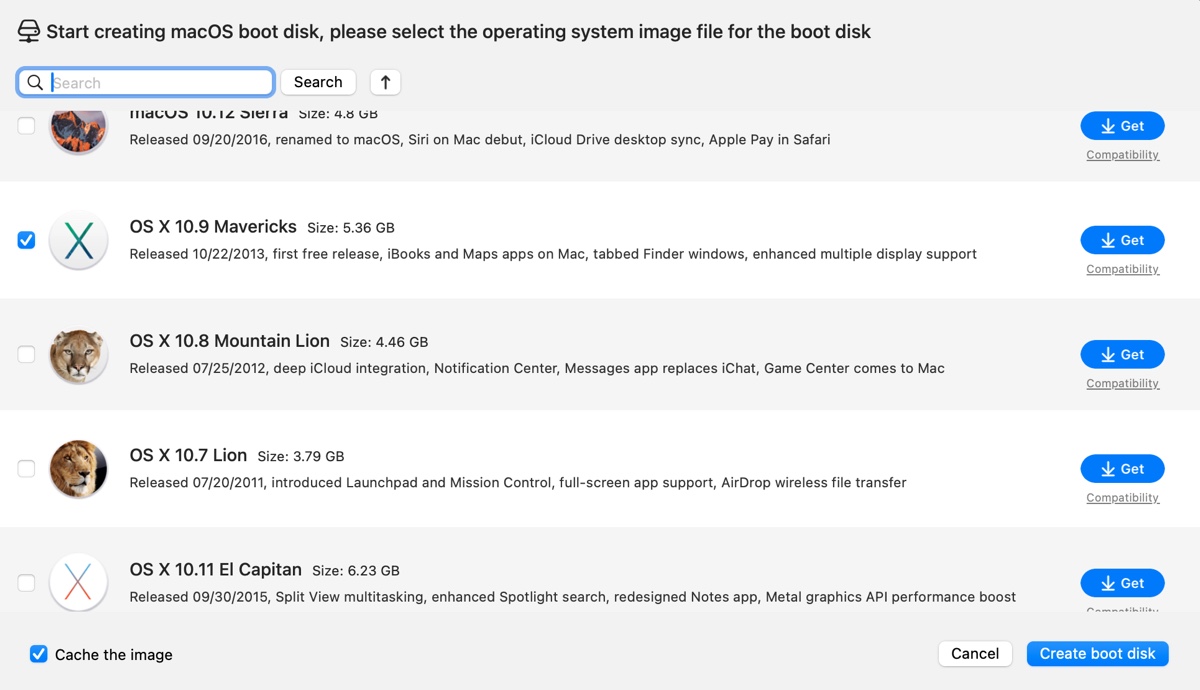Click the Mountain Lion OS icon
Image resolution: width=1200 pixels, height=690 pixels.
click(x=78, y=355)
